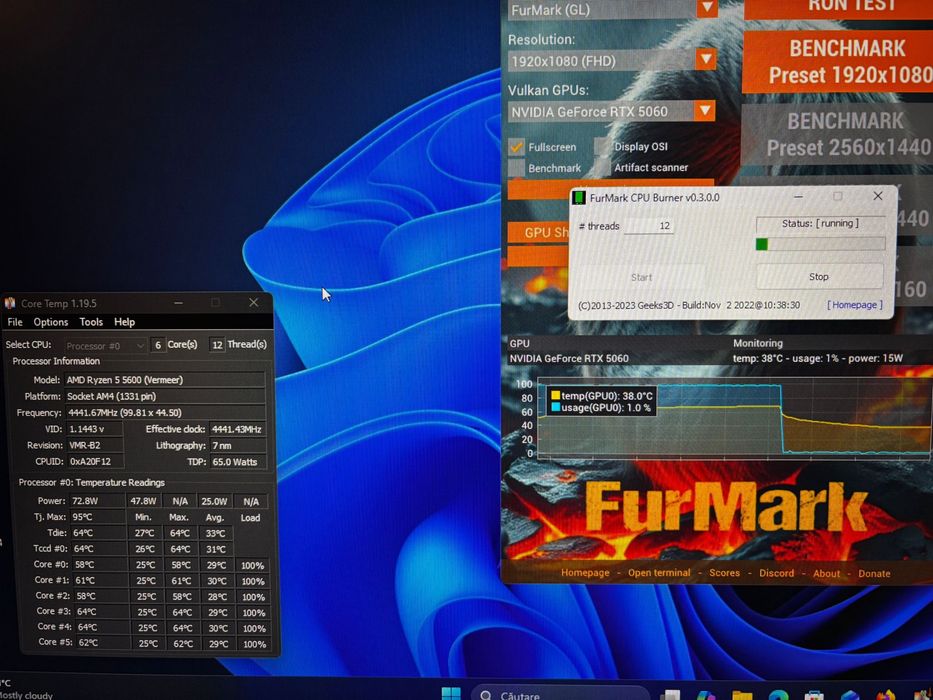Open the Resolution 1920x1080 (FHD) dropdown

click(612, 60)
